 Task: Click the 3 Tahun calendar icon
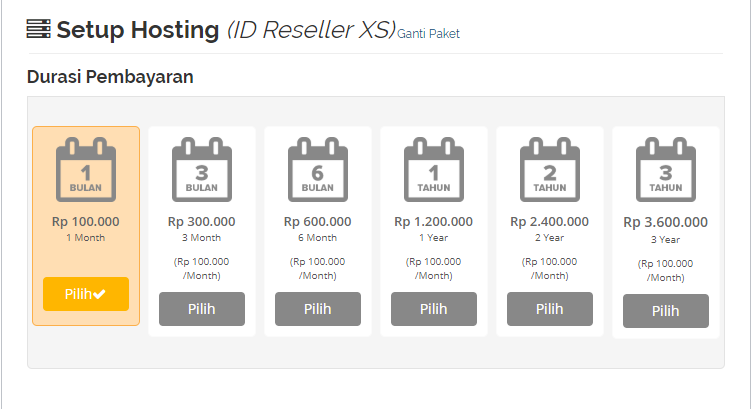pyautogui.click(x=666, y=169)
